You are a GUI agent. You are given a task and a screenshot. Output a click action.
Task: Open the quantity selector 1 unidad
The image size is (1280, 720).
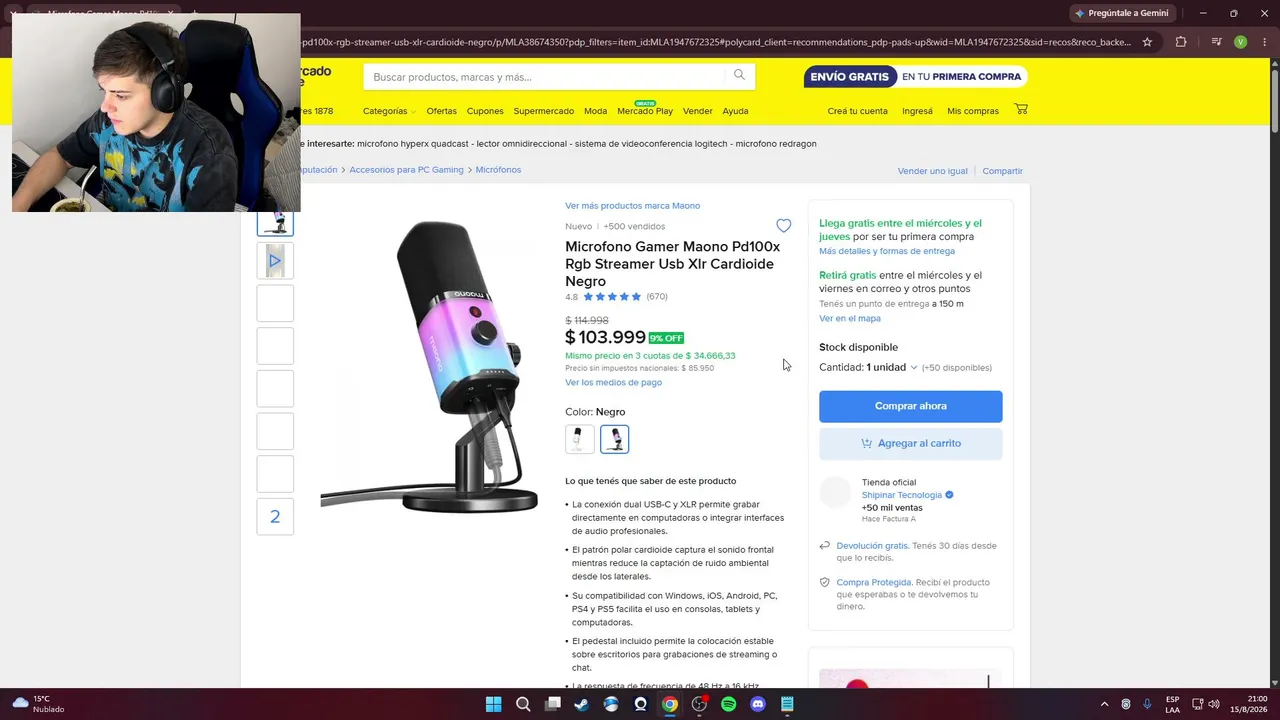(891, 367)
